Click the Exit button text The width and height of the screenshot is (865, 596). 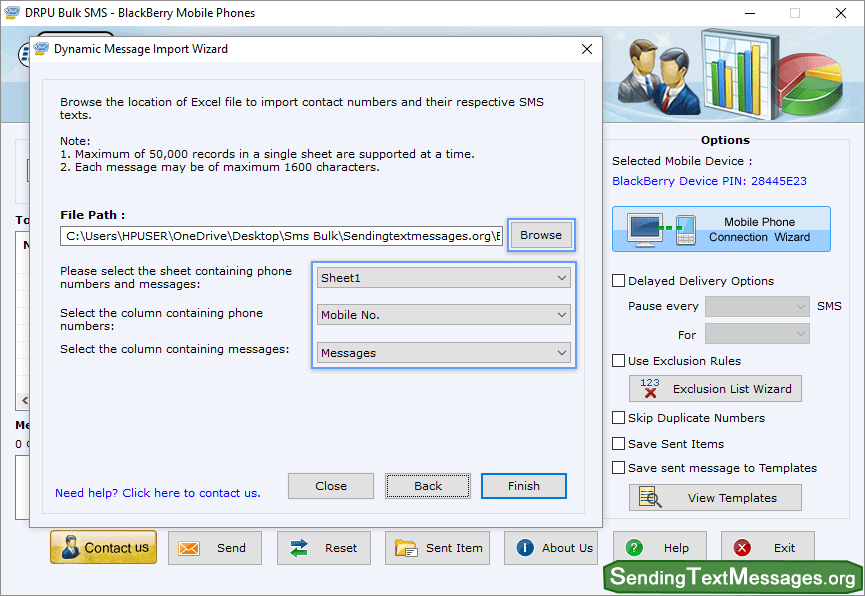click(784, 548)
